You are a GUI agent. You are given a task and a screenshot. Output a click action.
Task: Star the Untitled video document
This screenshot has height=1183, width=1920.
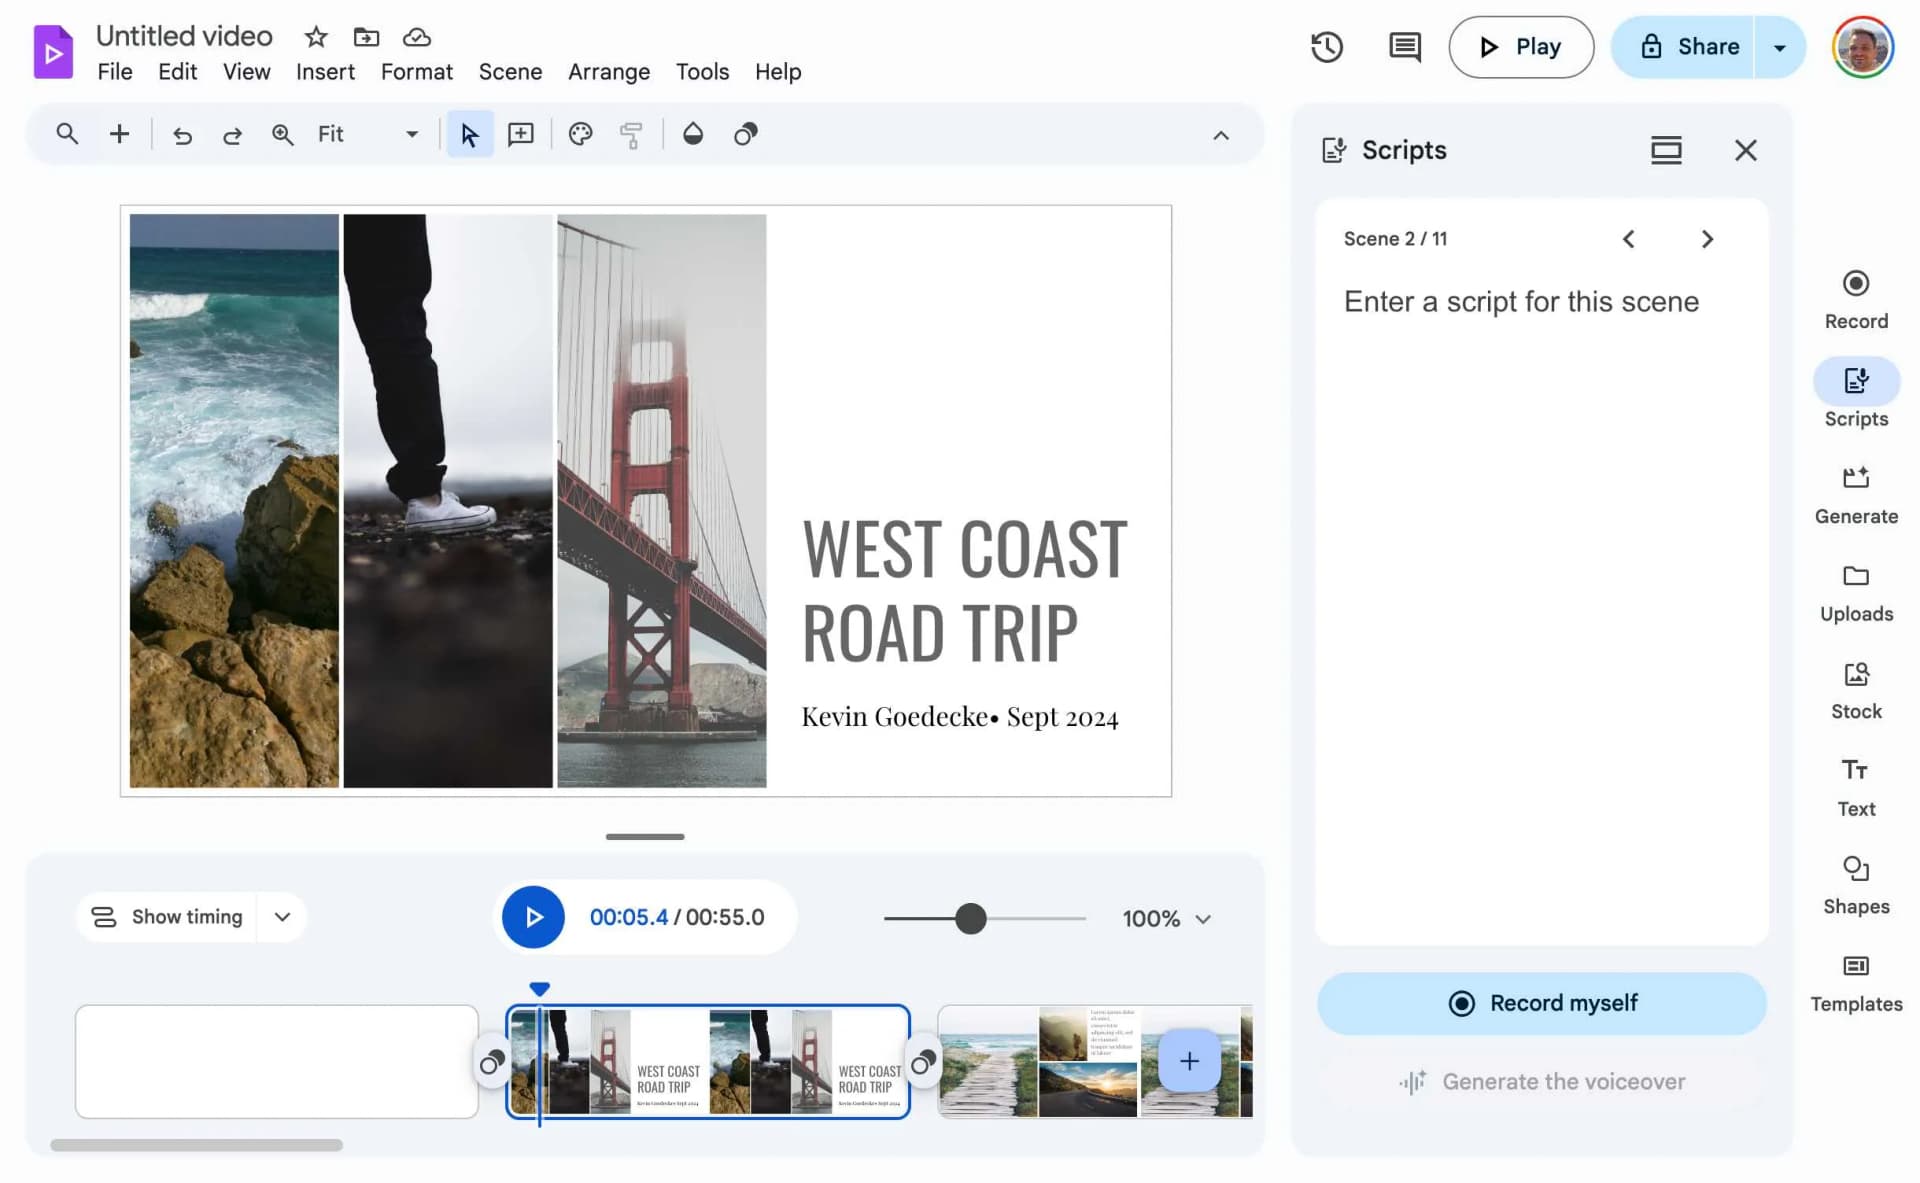[x=316, y=37]
